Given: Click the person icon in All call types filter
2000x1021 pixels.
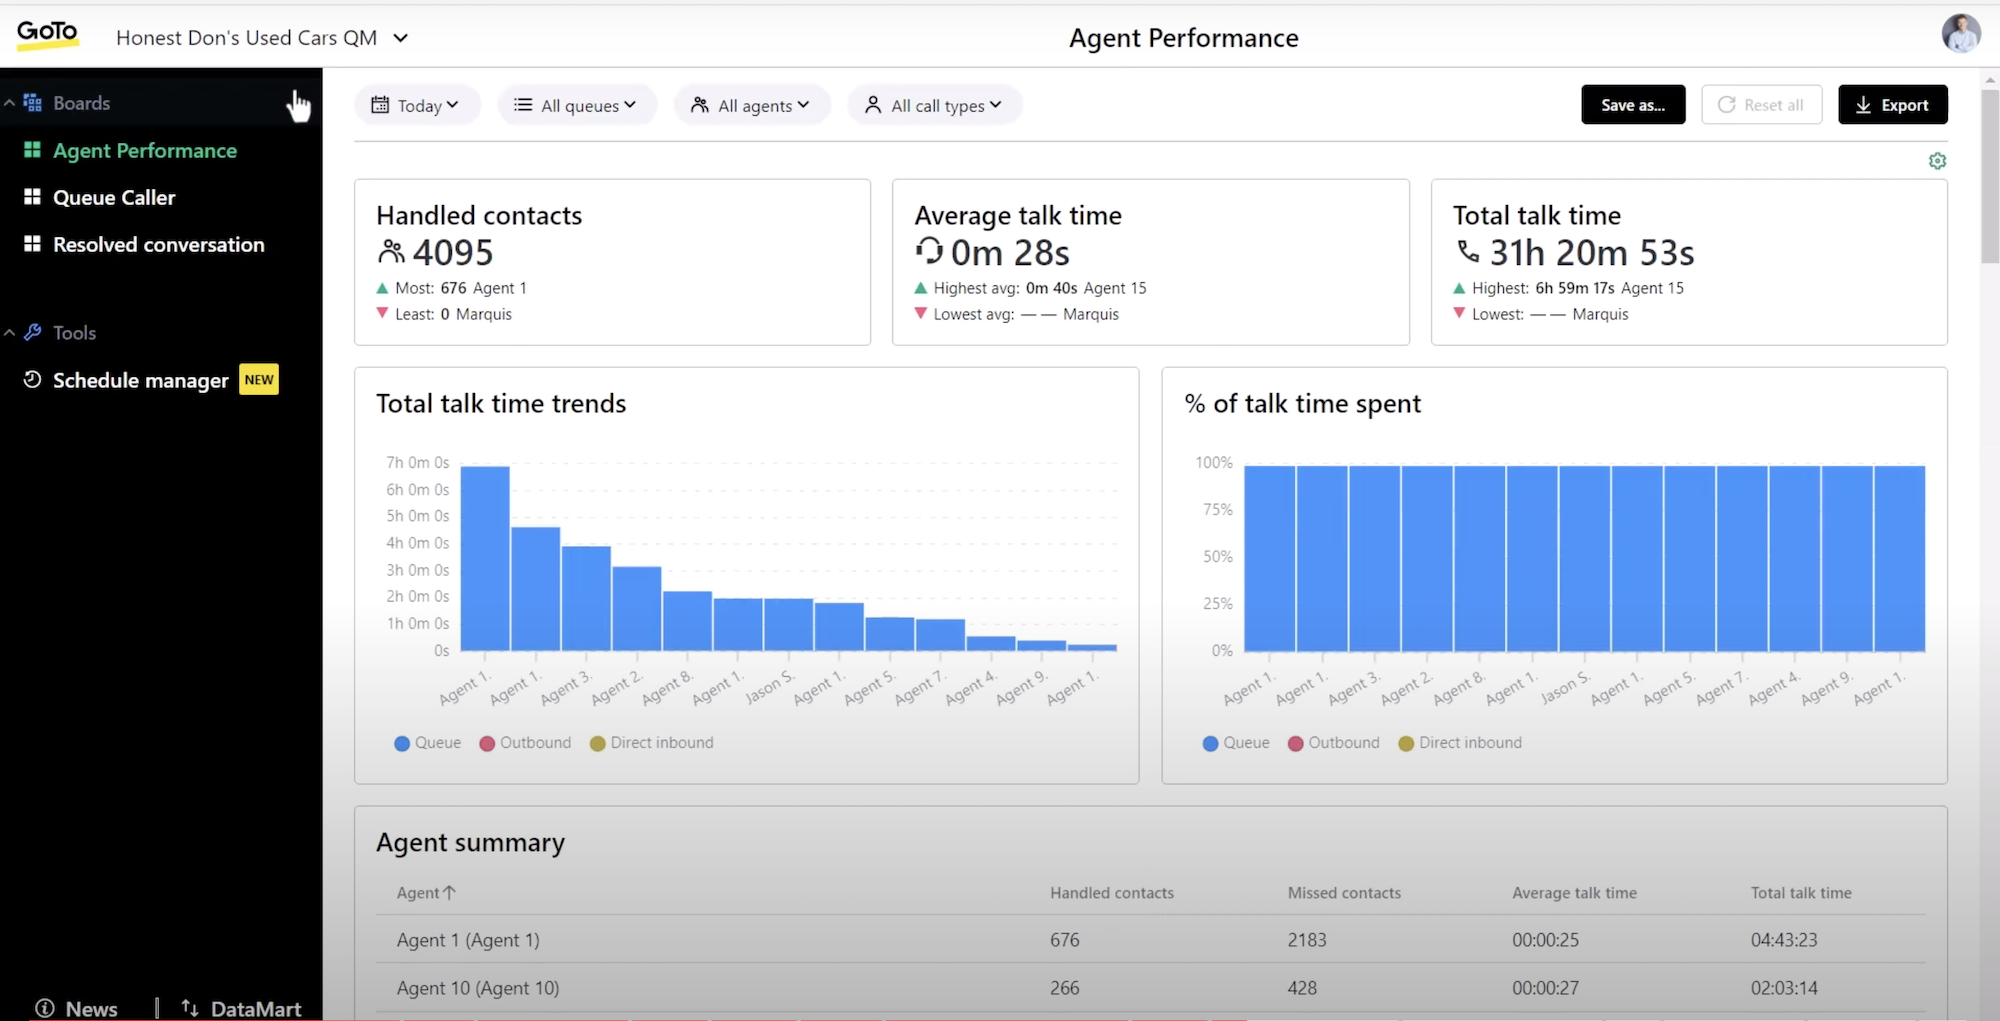Looking at the screenshot, I should click(x=873, y=105).
